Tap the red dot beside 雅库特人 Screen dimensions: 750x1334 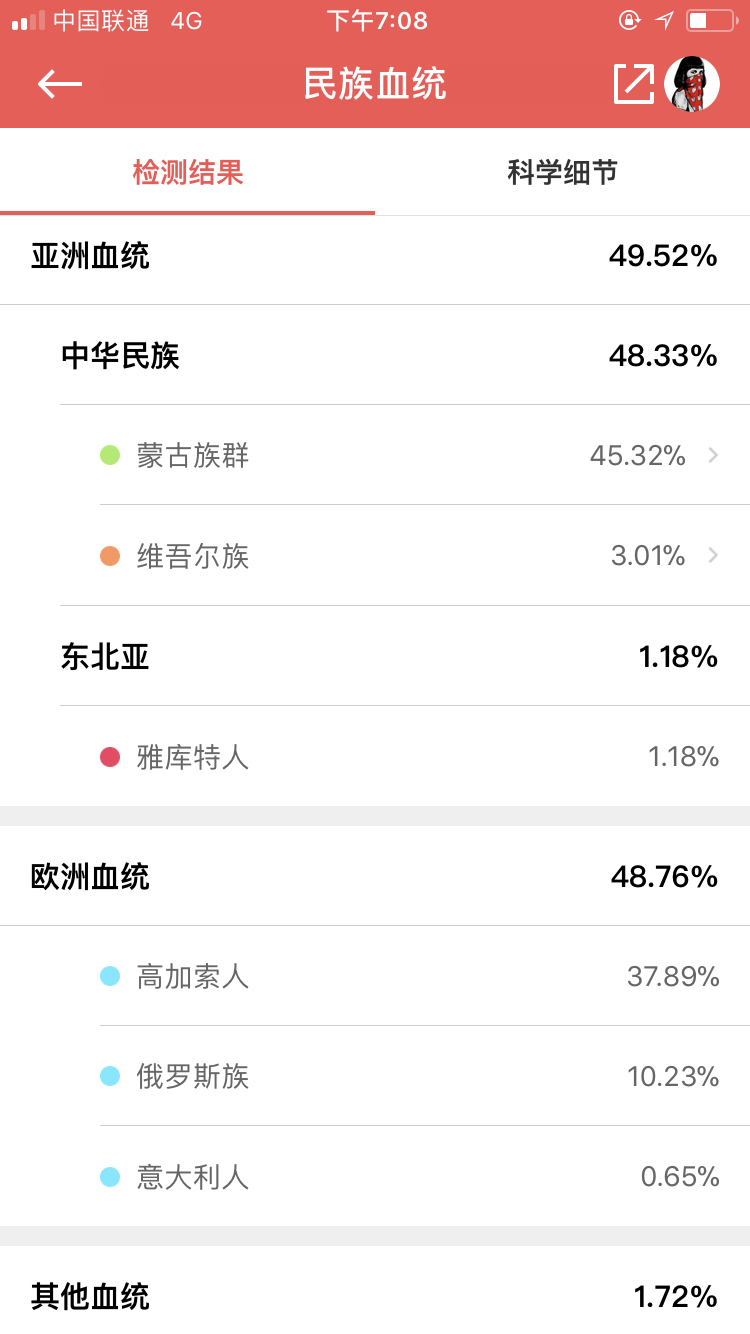(x=110, y=757)
